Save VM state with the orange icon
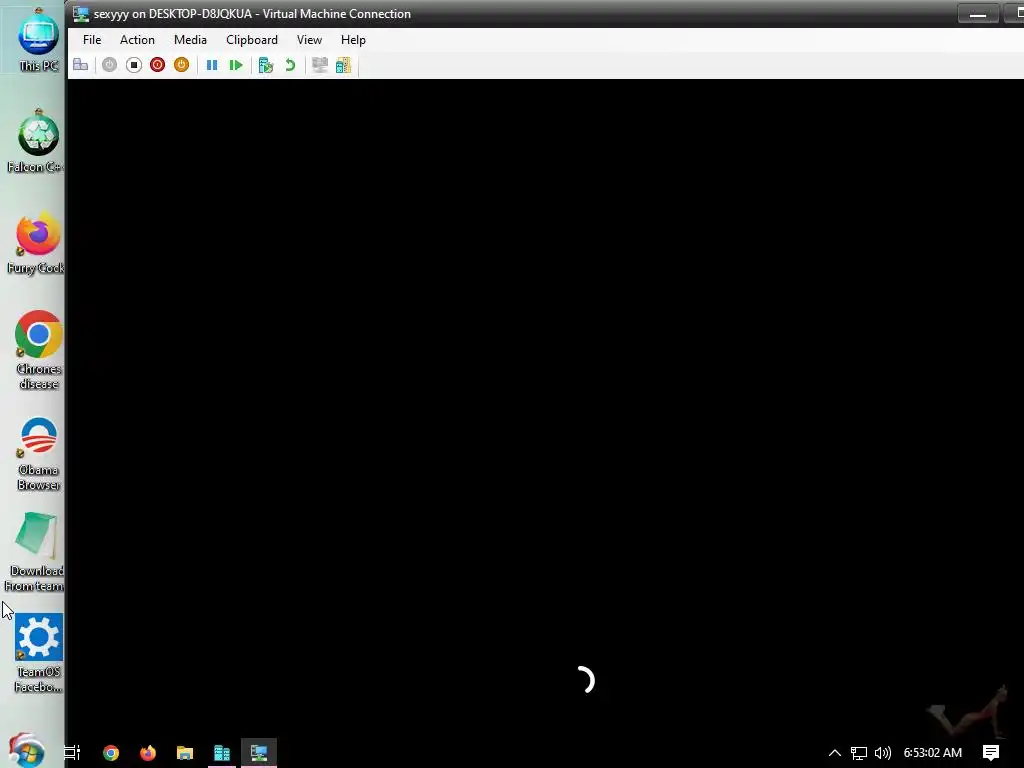 [182, 65]
